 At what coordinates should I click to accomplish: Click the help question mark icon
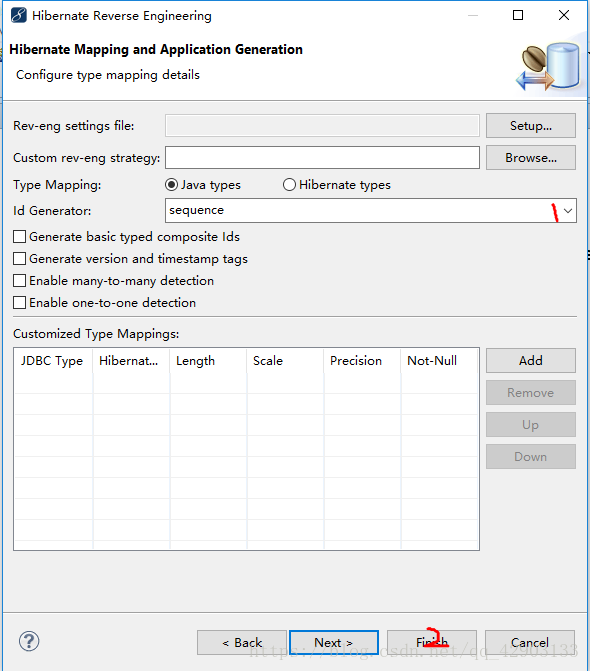pyautogui.click(x=29, y=641)
